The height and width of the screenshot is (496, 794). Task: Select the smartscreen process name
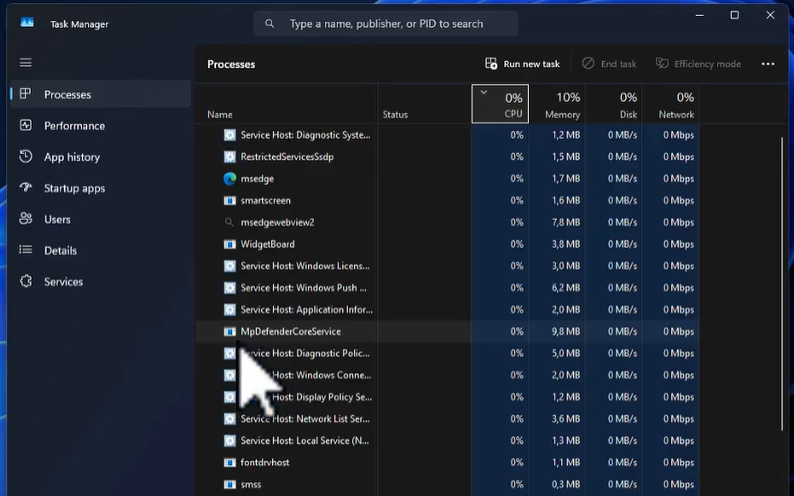265,200
